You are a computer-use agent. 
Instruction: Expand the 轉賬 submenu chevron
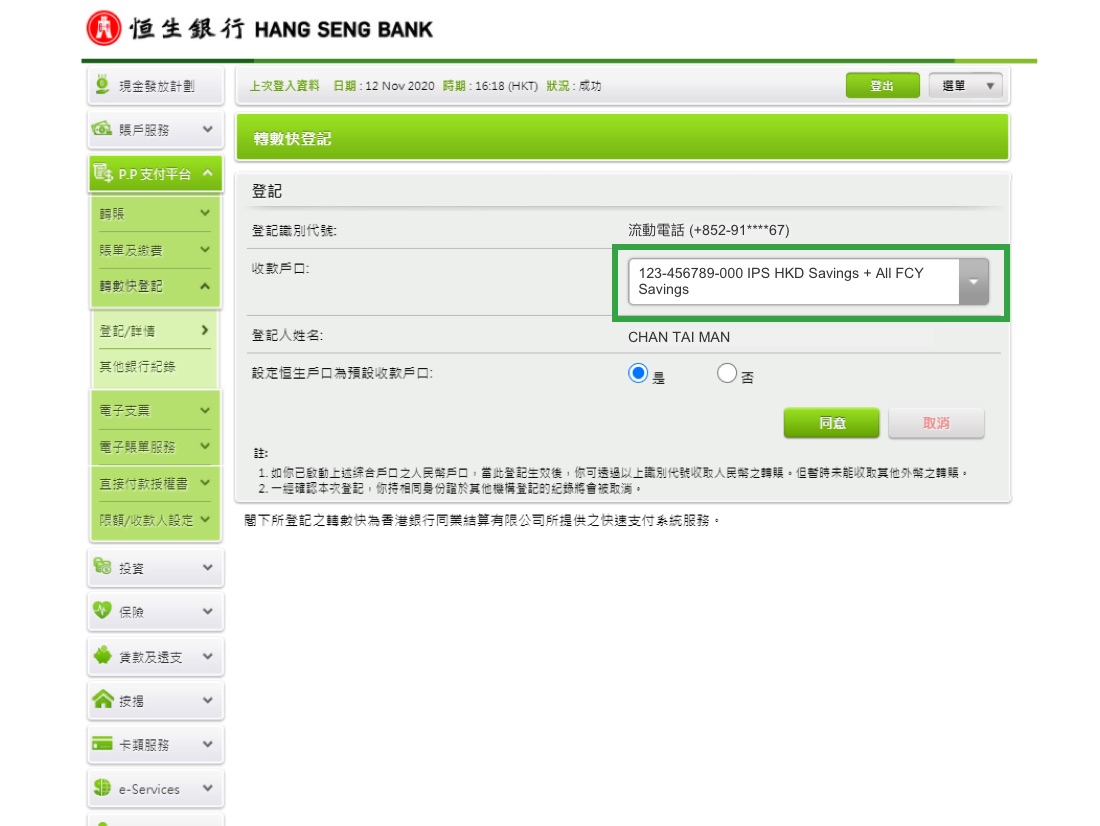(205, 213)
